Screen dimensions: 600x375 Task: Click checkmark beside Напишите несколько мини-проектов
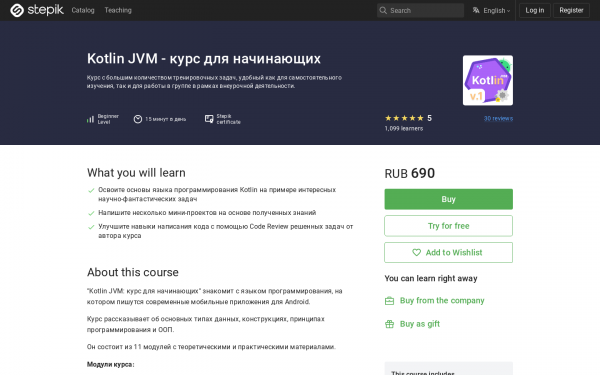click(91, 213)
